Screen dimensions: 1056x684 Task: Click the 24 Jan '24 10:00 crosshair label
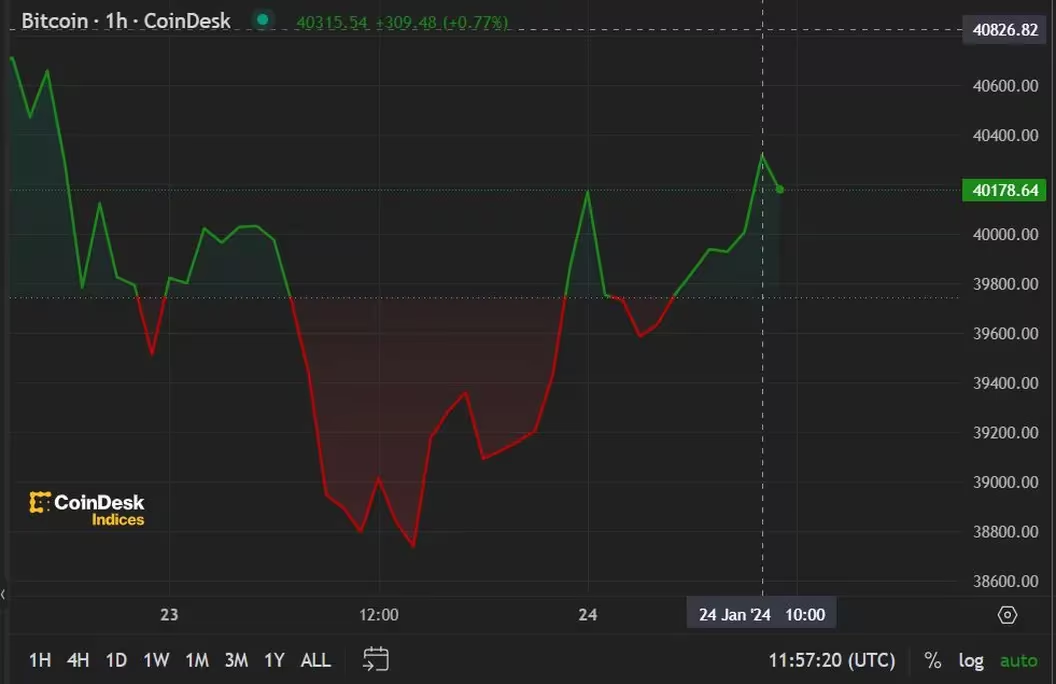click(761, 614)
